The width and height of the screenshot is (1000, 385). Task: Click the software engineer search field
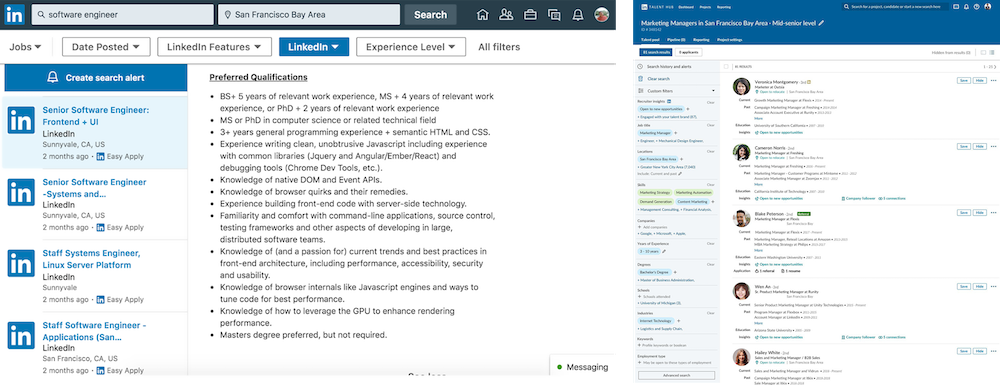click(122, 15)
